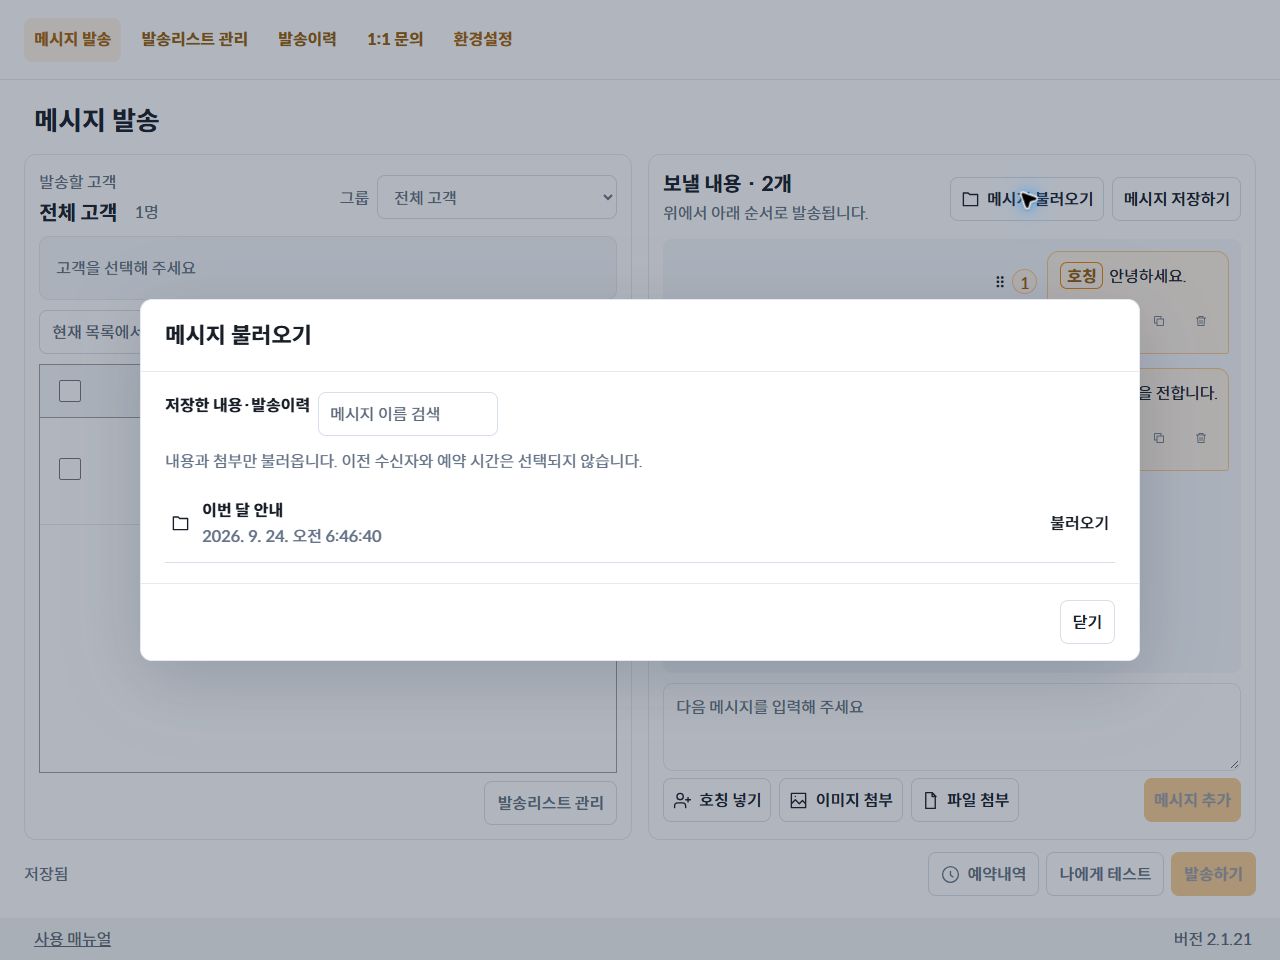The width and height of the screenshot is (1280, 960).
Task: Click the 나에게 테스트 button
Action: [1105, 874]
